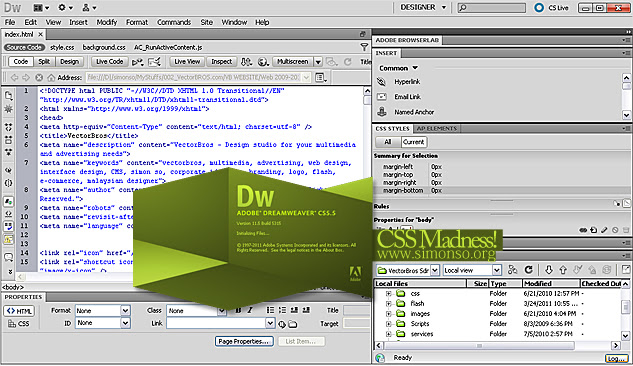Image resolution: width=633 pixels, height=366 pixels.
Task: Click the Page Properties button
Action: [244, 341]
